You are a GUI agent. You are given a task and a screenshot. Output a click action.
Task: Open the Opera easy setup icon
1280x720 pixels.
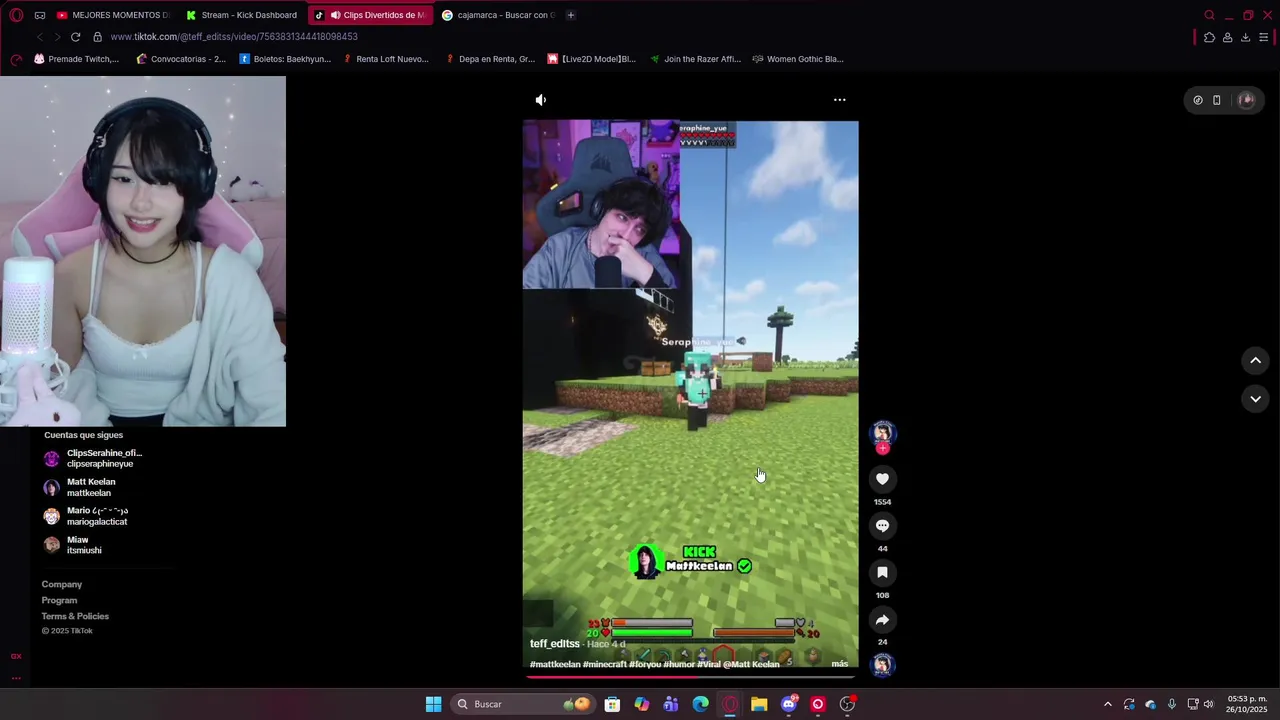(x=1264, y=37)
